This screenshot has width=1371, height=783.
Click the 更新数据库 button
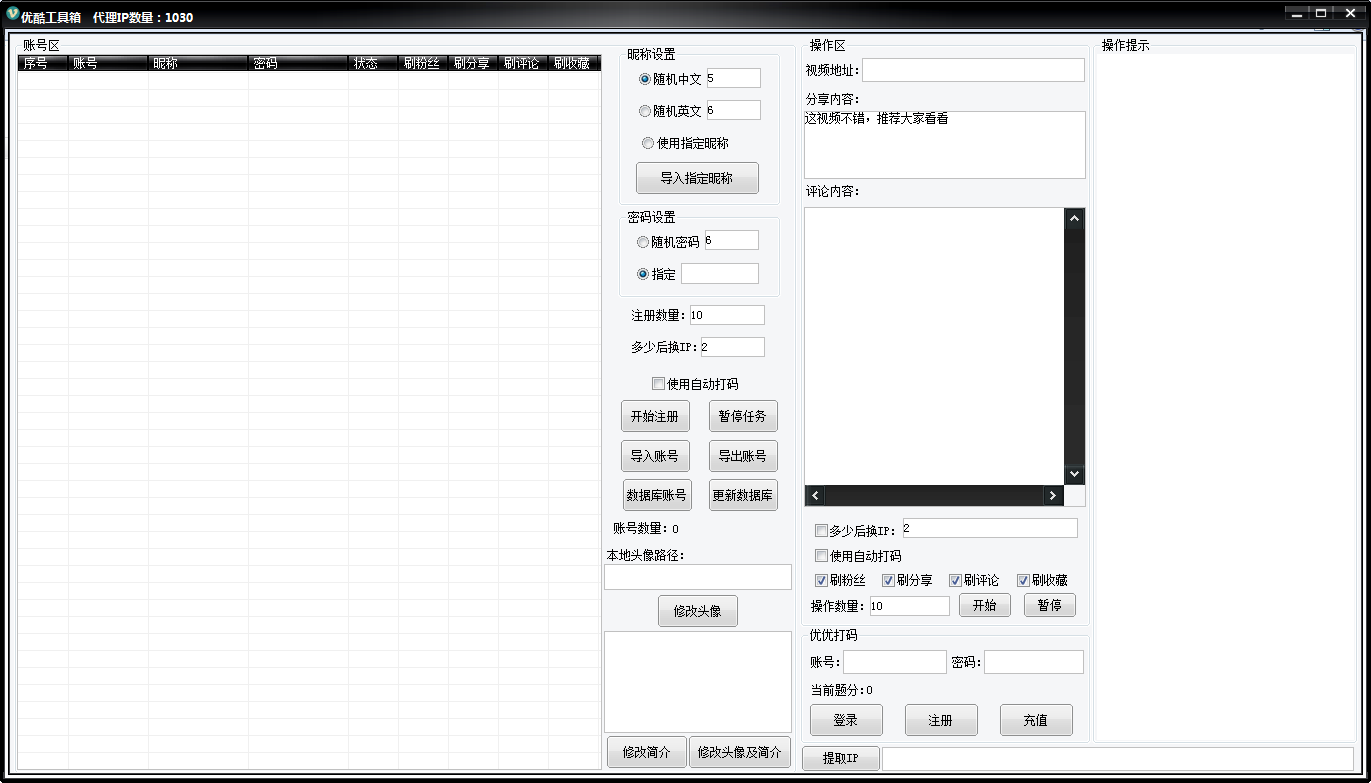pyautogui.click(x=743, y=495)
